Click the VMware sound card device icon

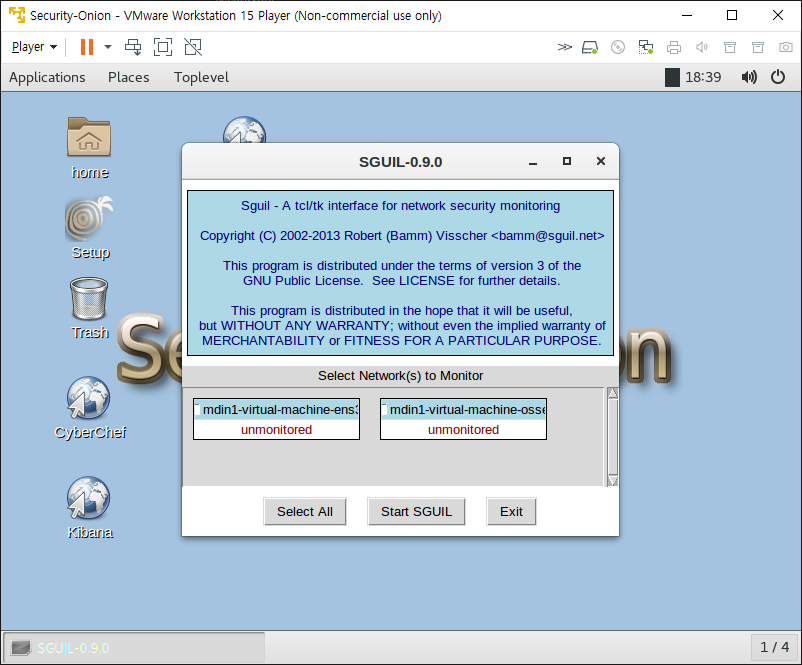(x=702, y=48)
